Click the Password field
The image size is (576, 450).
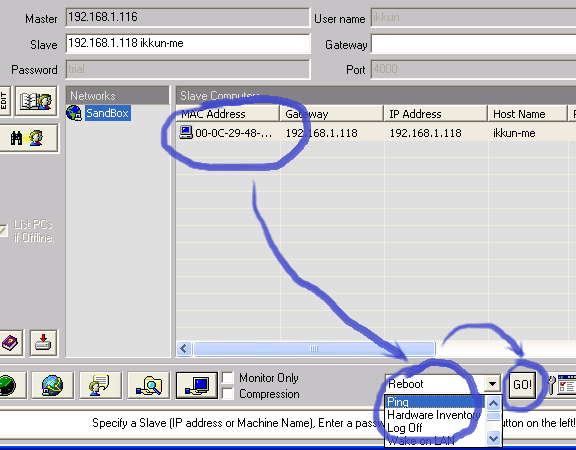tap(188, 69)
